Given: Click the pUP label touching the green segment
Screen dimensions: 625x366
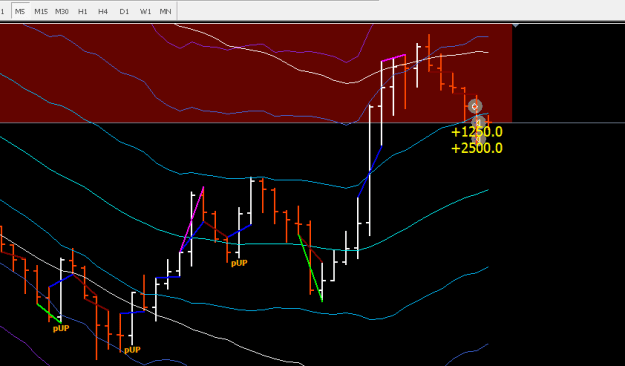Looking at the screenshot, I should point(61,329).
